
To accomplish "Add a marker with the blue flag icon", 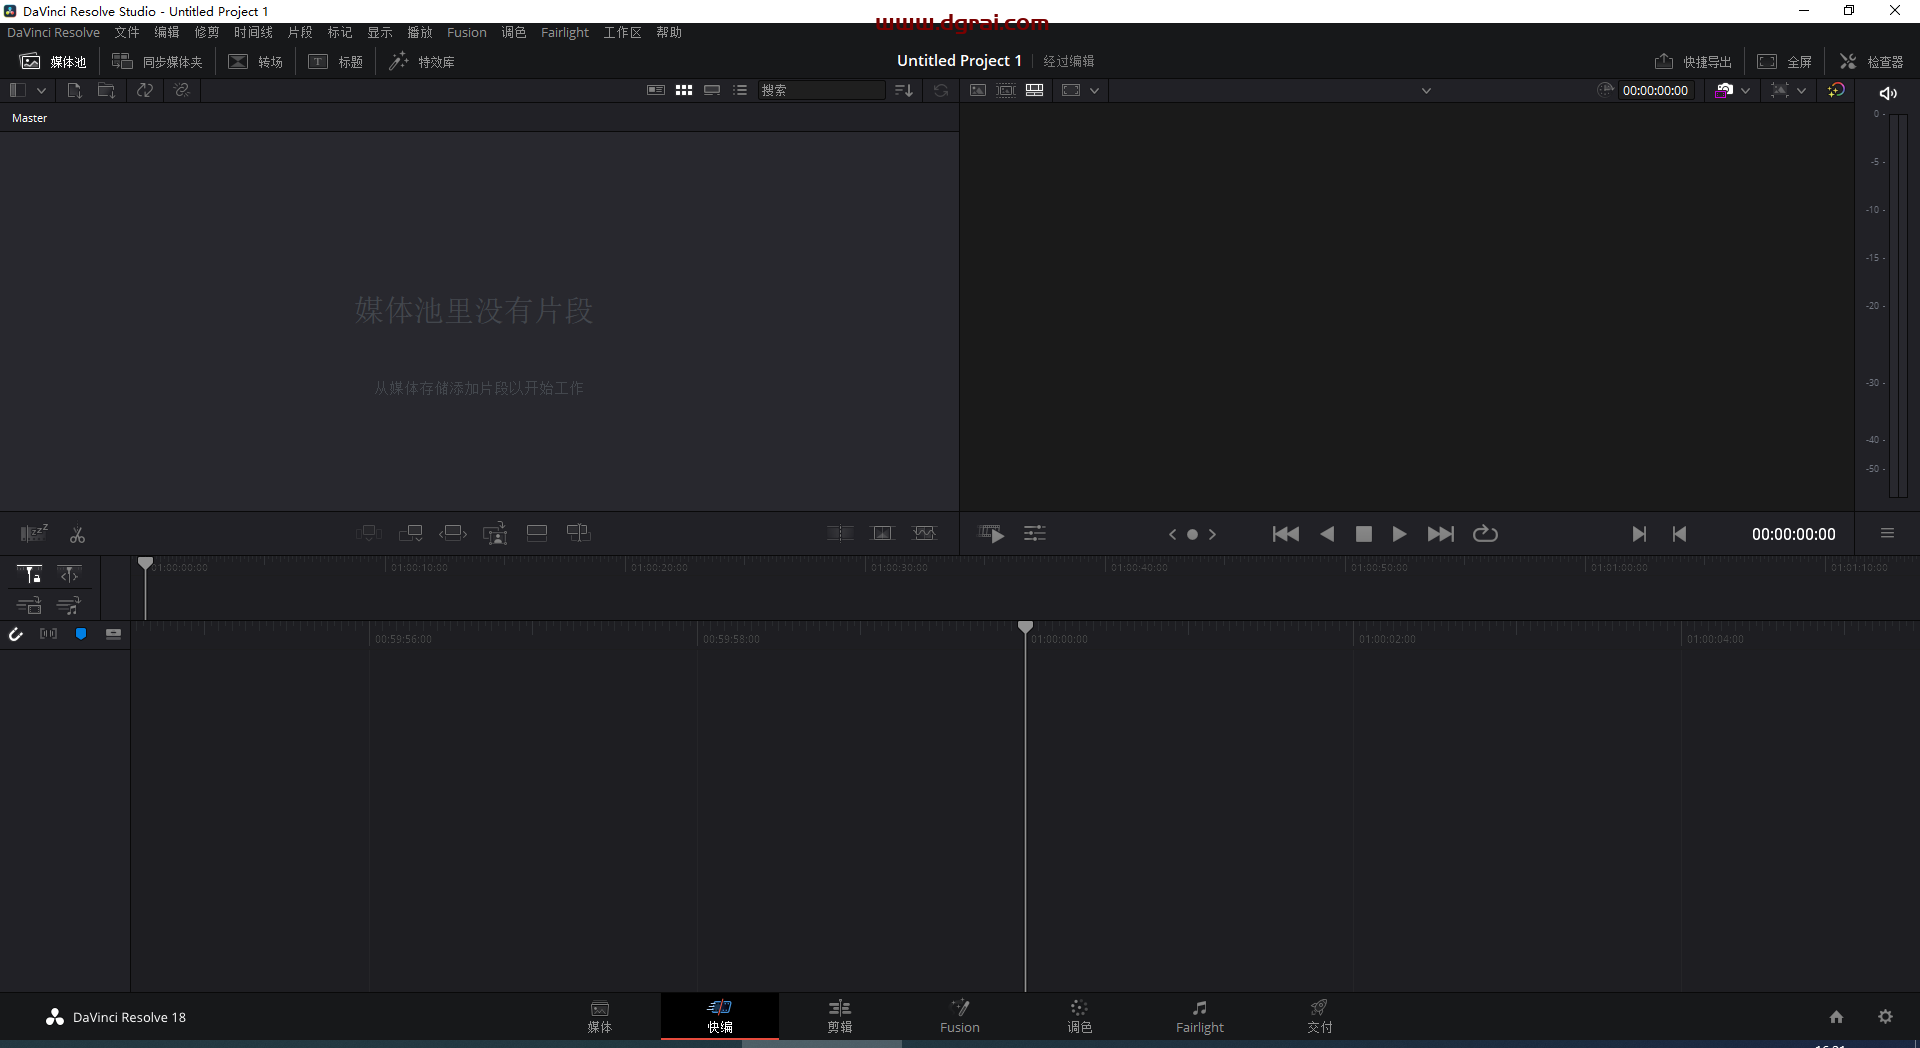I will [x=81, y=633].
